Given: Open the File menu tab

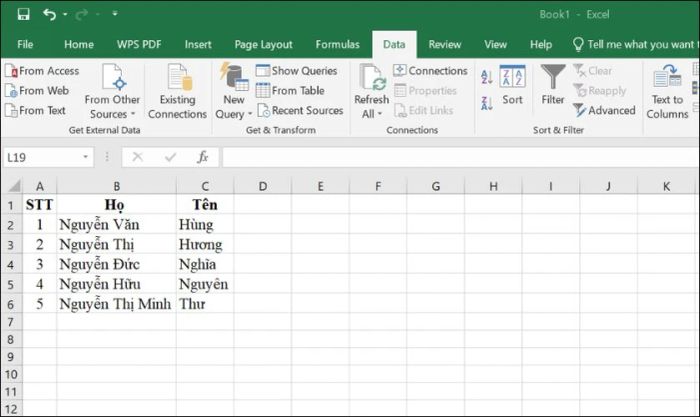Looking at the screenshot, I should click(25, 44).
